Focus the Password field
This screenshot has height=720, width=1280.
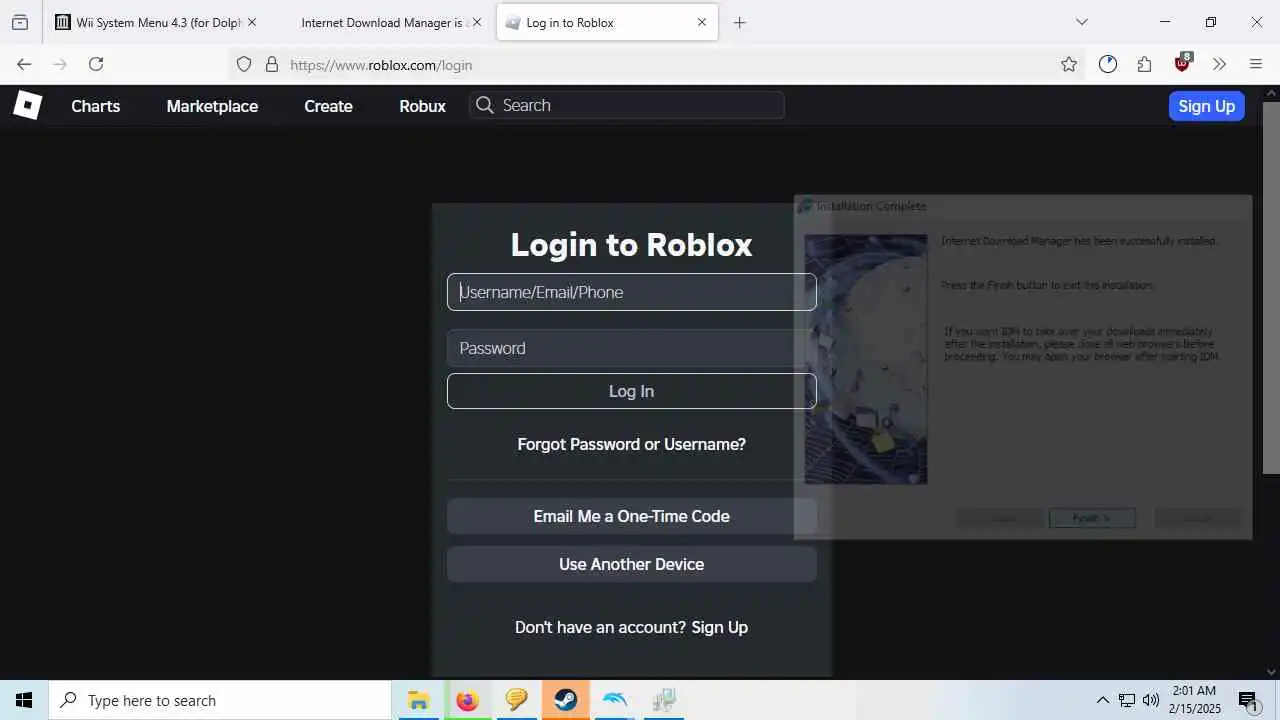631,348
